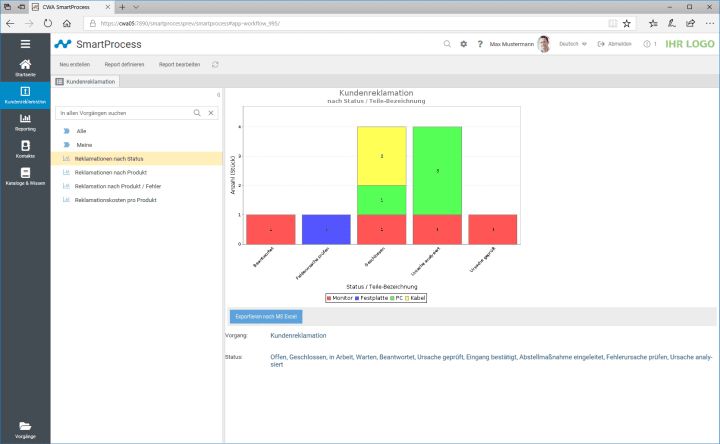Collapse the left list panel toggle
Screen dimensions: 720x444
pos(219,95)
